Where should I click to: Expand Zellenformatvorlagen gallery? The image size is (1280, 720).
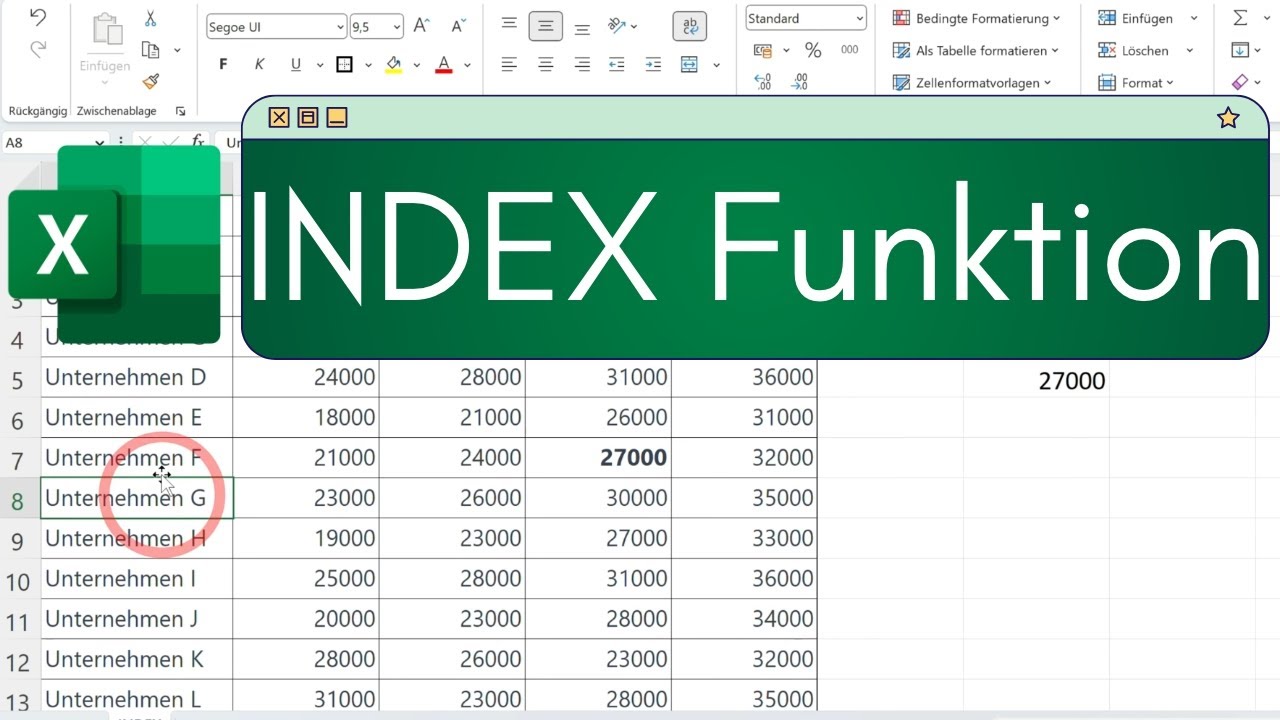coord(972,83)
